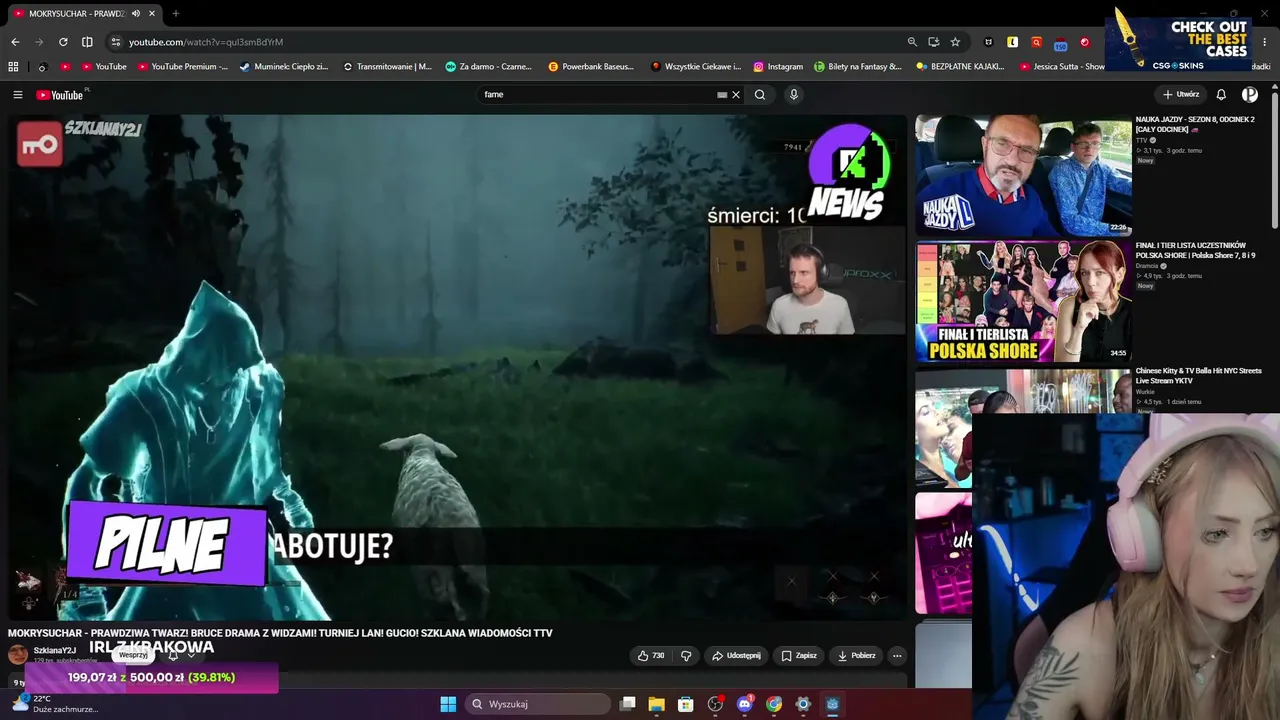Click the taskbar Wyszukaj search box

538,704
